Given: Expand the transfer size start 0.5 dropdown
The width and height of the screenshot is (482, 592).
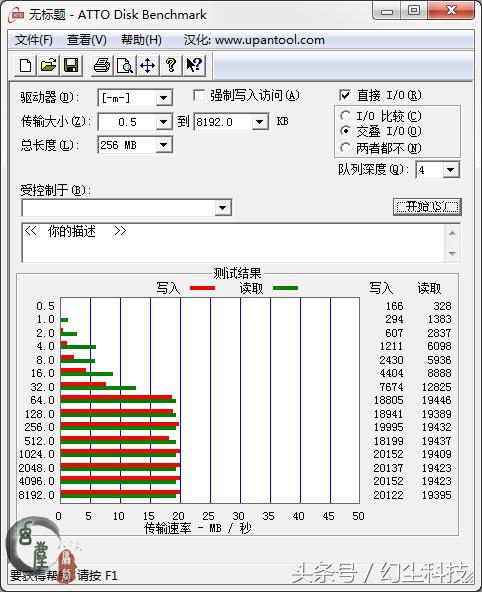Looking at the screenshot, I should point(164,122).
